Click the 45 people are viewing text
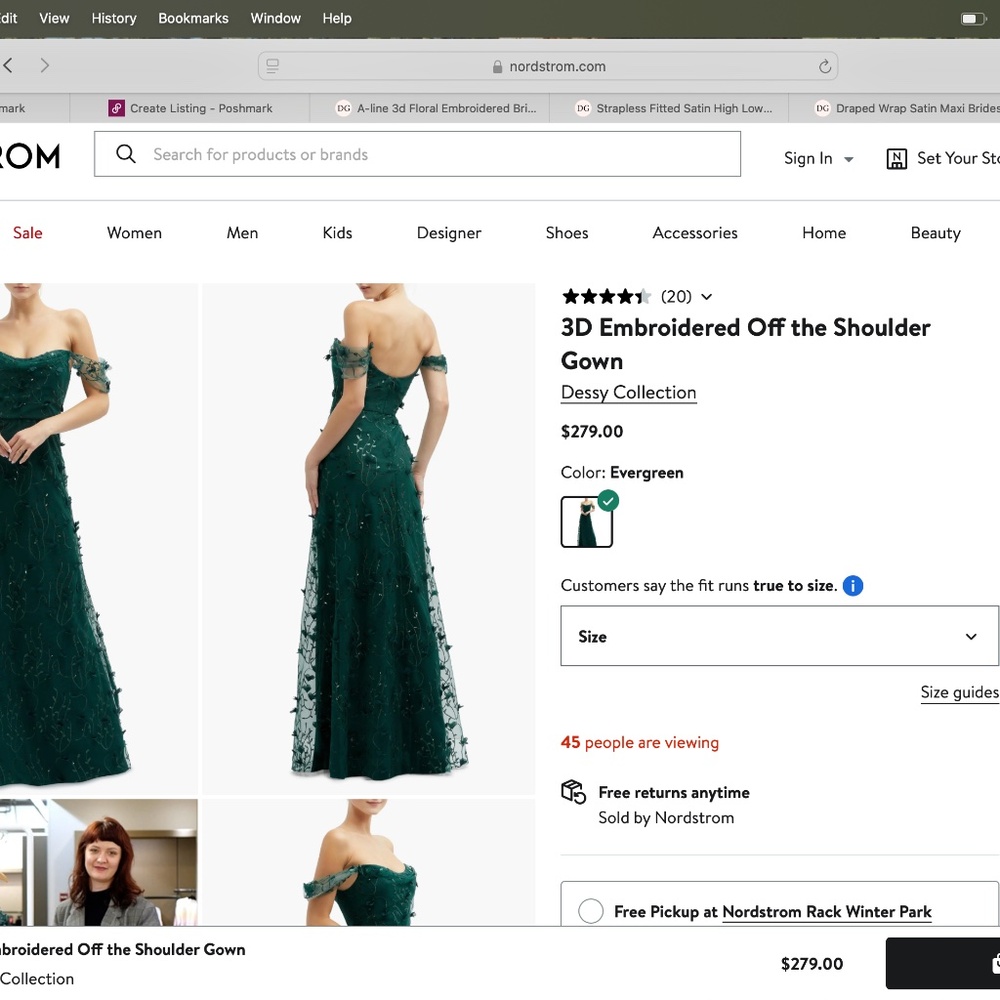The image size is (1000, 1000). click(x=640, y=743)
